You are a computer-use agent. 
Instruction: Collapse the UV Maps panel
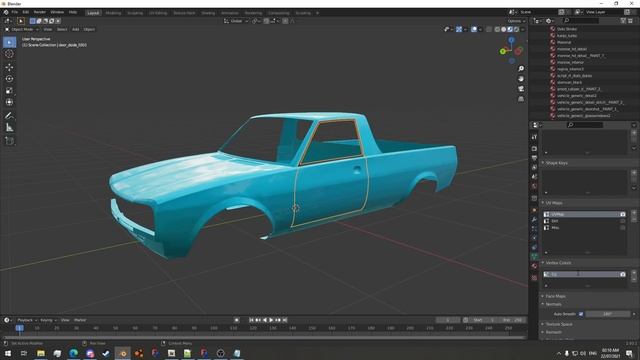553,203
